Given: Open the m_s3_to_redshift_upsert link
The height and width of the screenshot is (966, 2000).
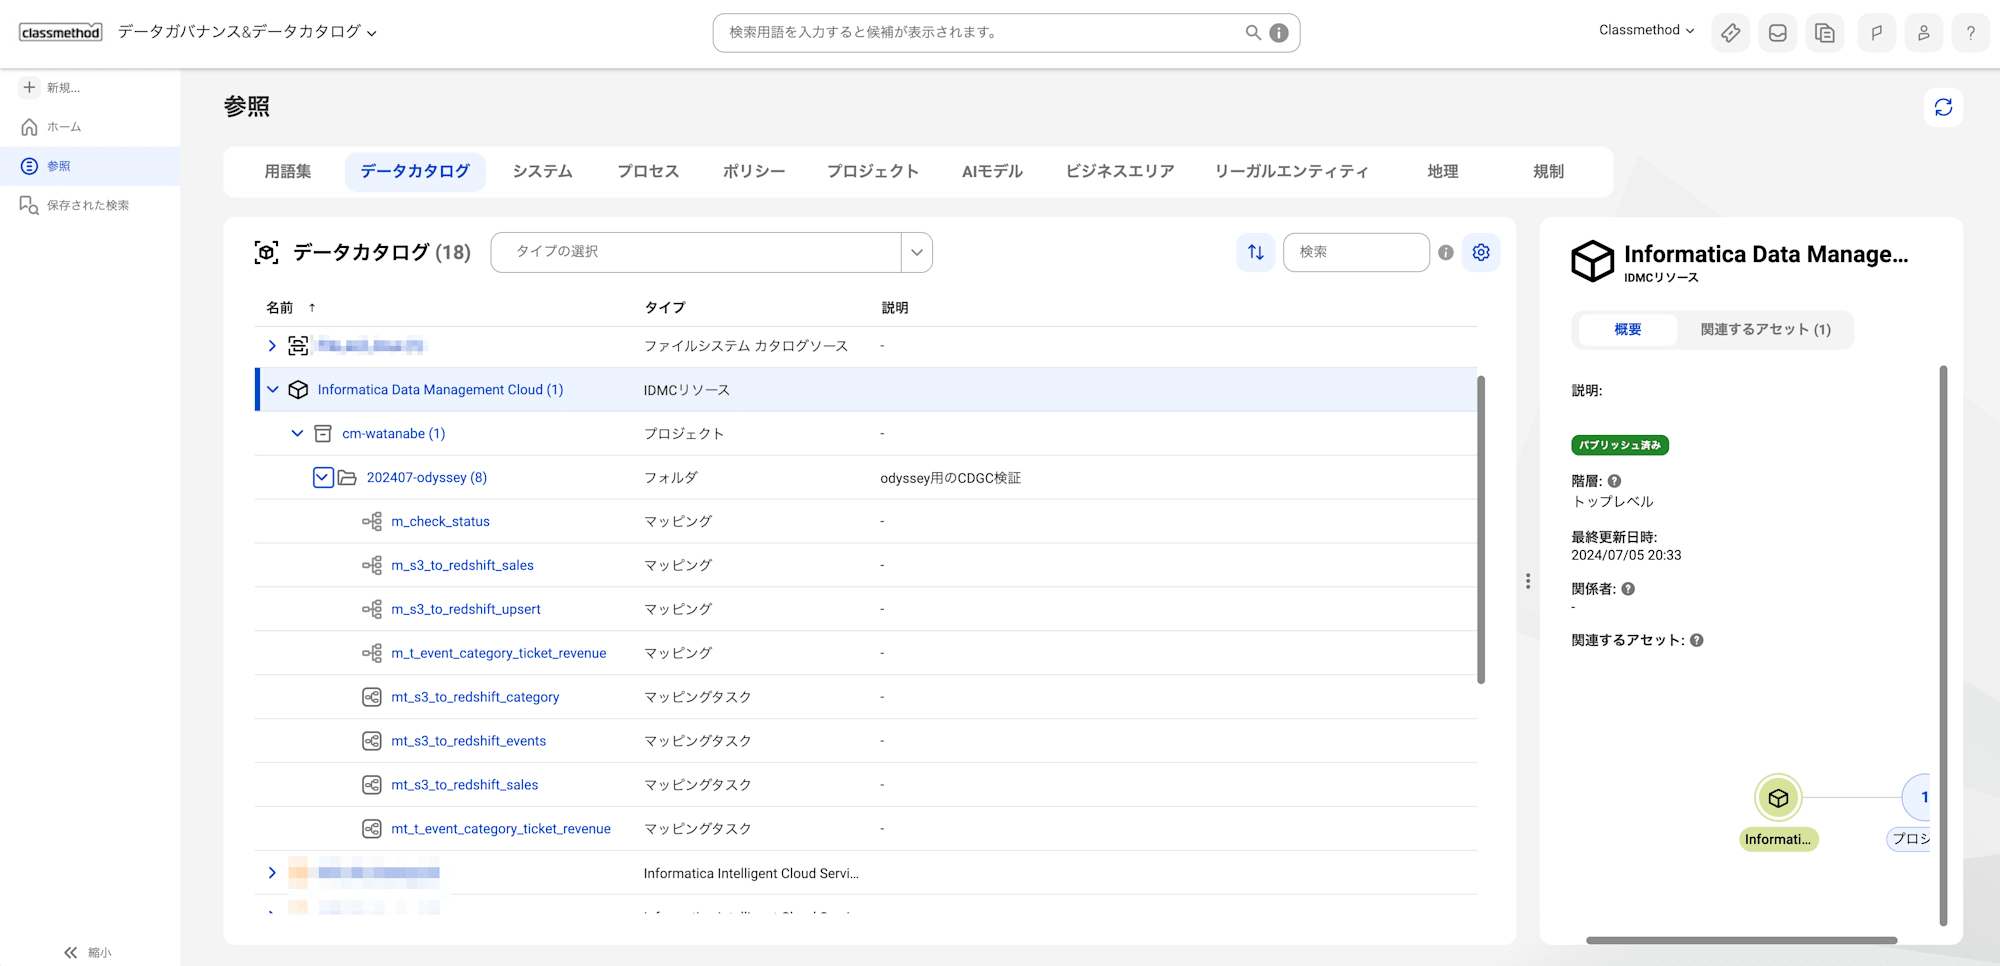Looking at the screenshot, I should (466, 609).
